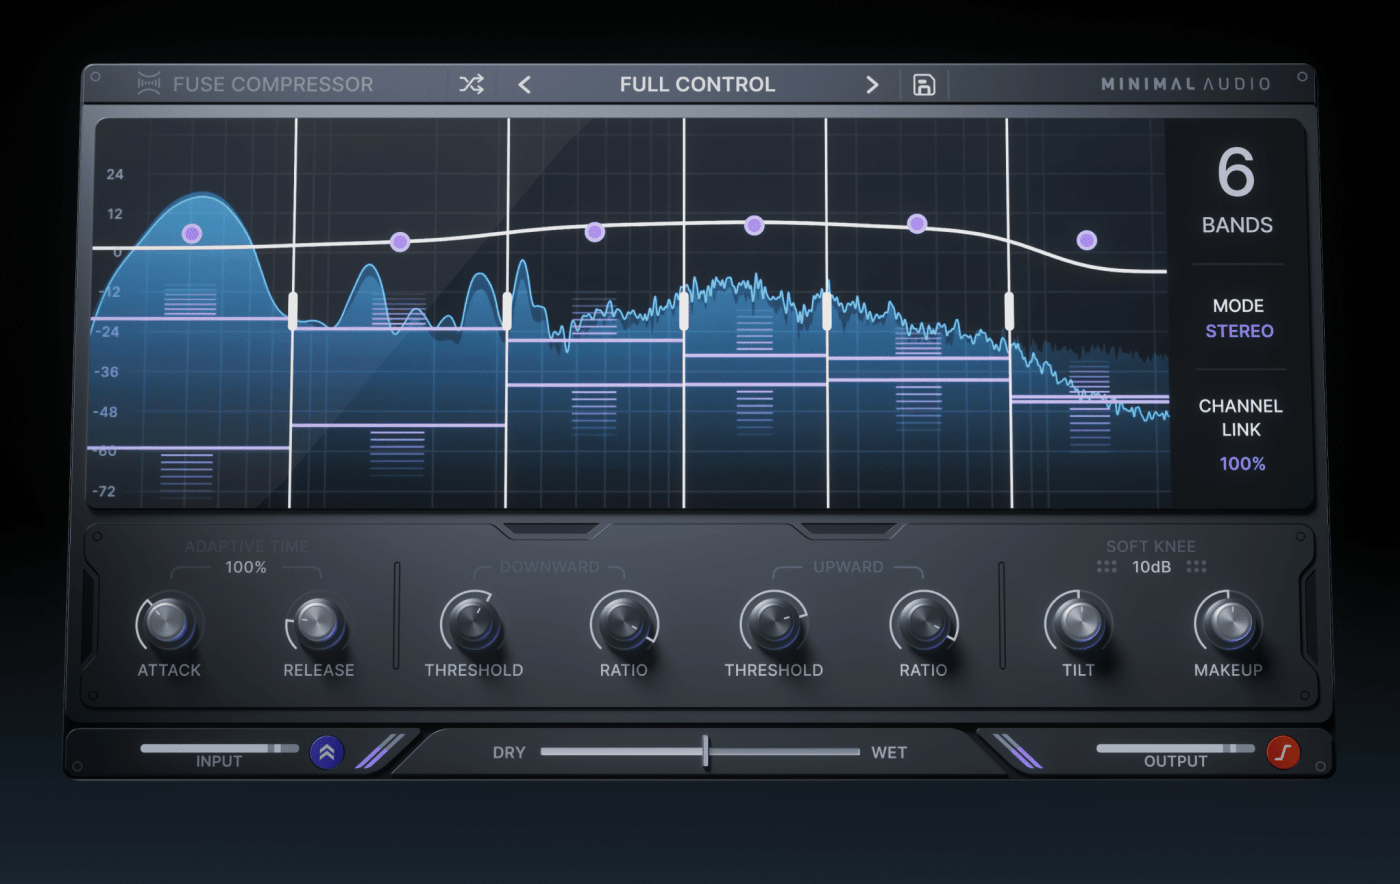The image size is (1400, 884).
Task: Select the sixth band's purple node
Action: (1087, 240)
